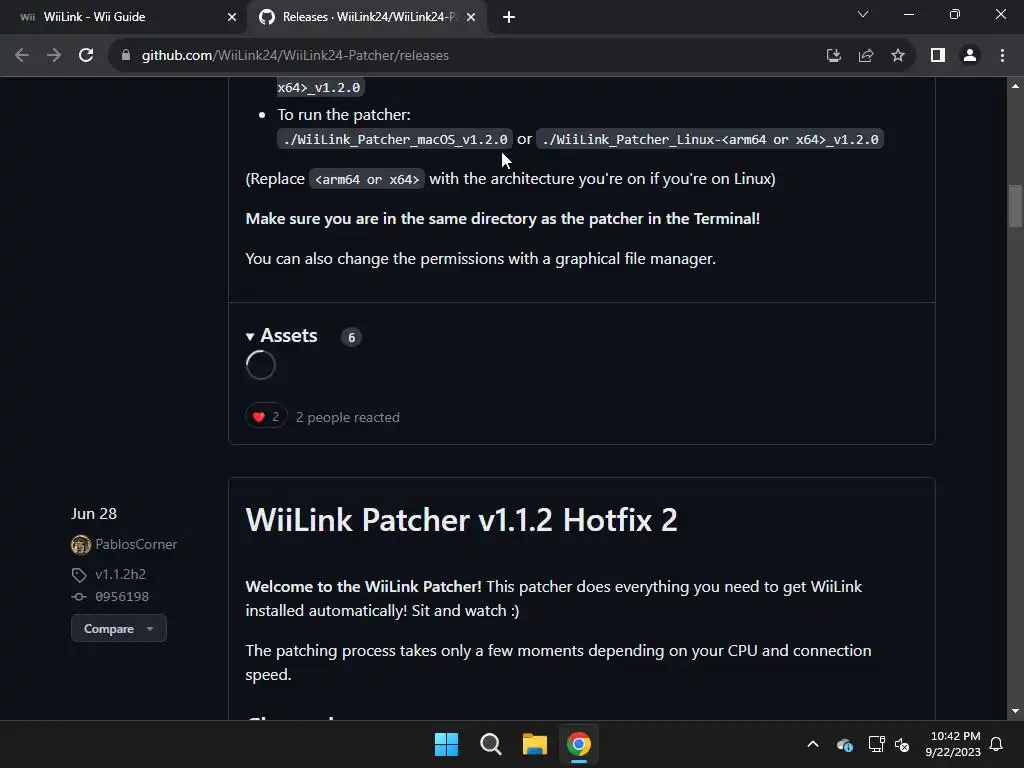Close the Releases WiiLink24 tab

coord(471,17)
